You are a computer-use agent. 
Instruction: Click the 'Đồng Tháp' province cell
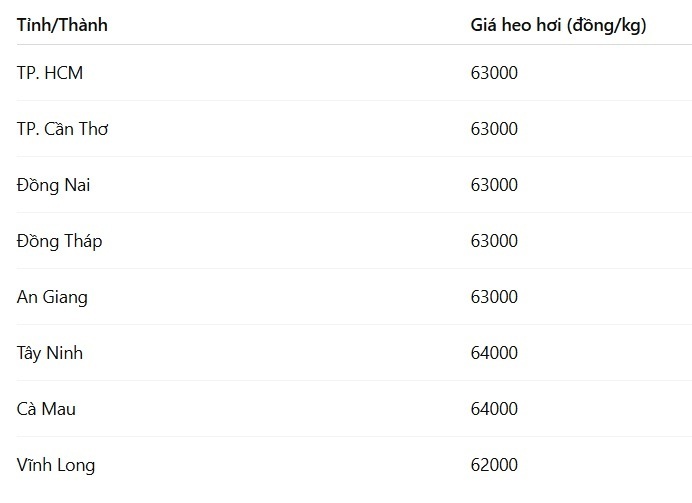click(59, 241)
